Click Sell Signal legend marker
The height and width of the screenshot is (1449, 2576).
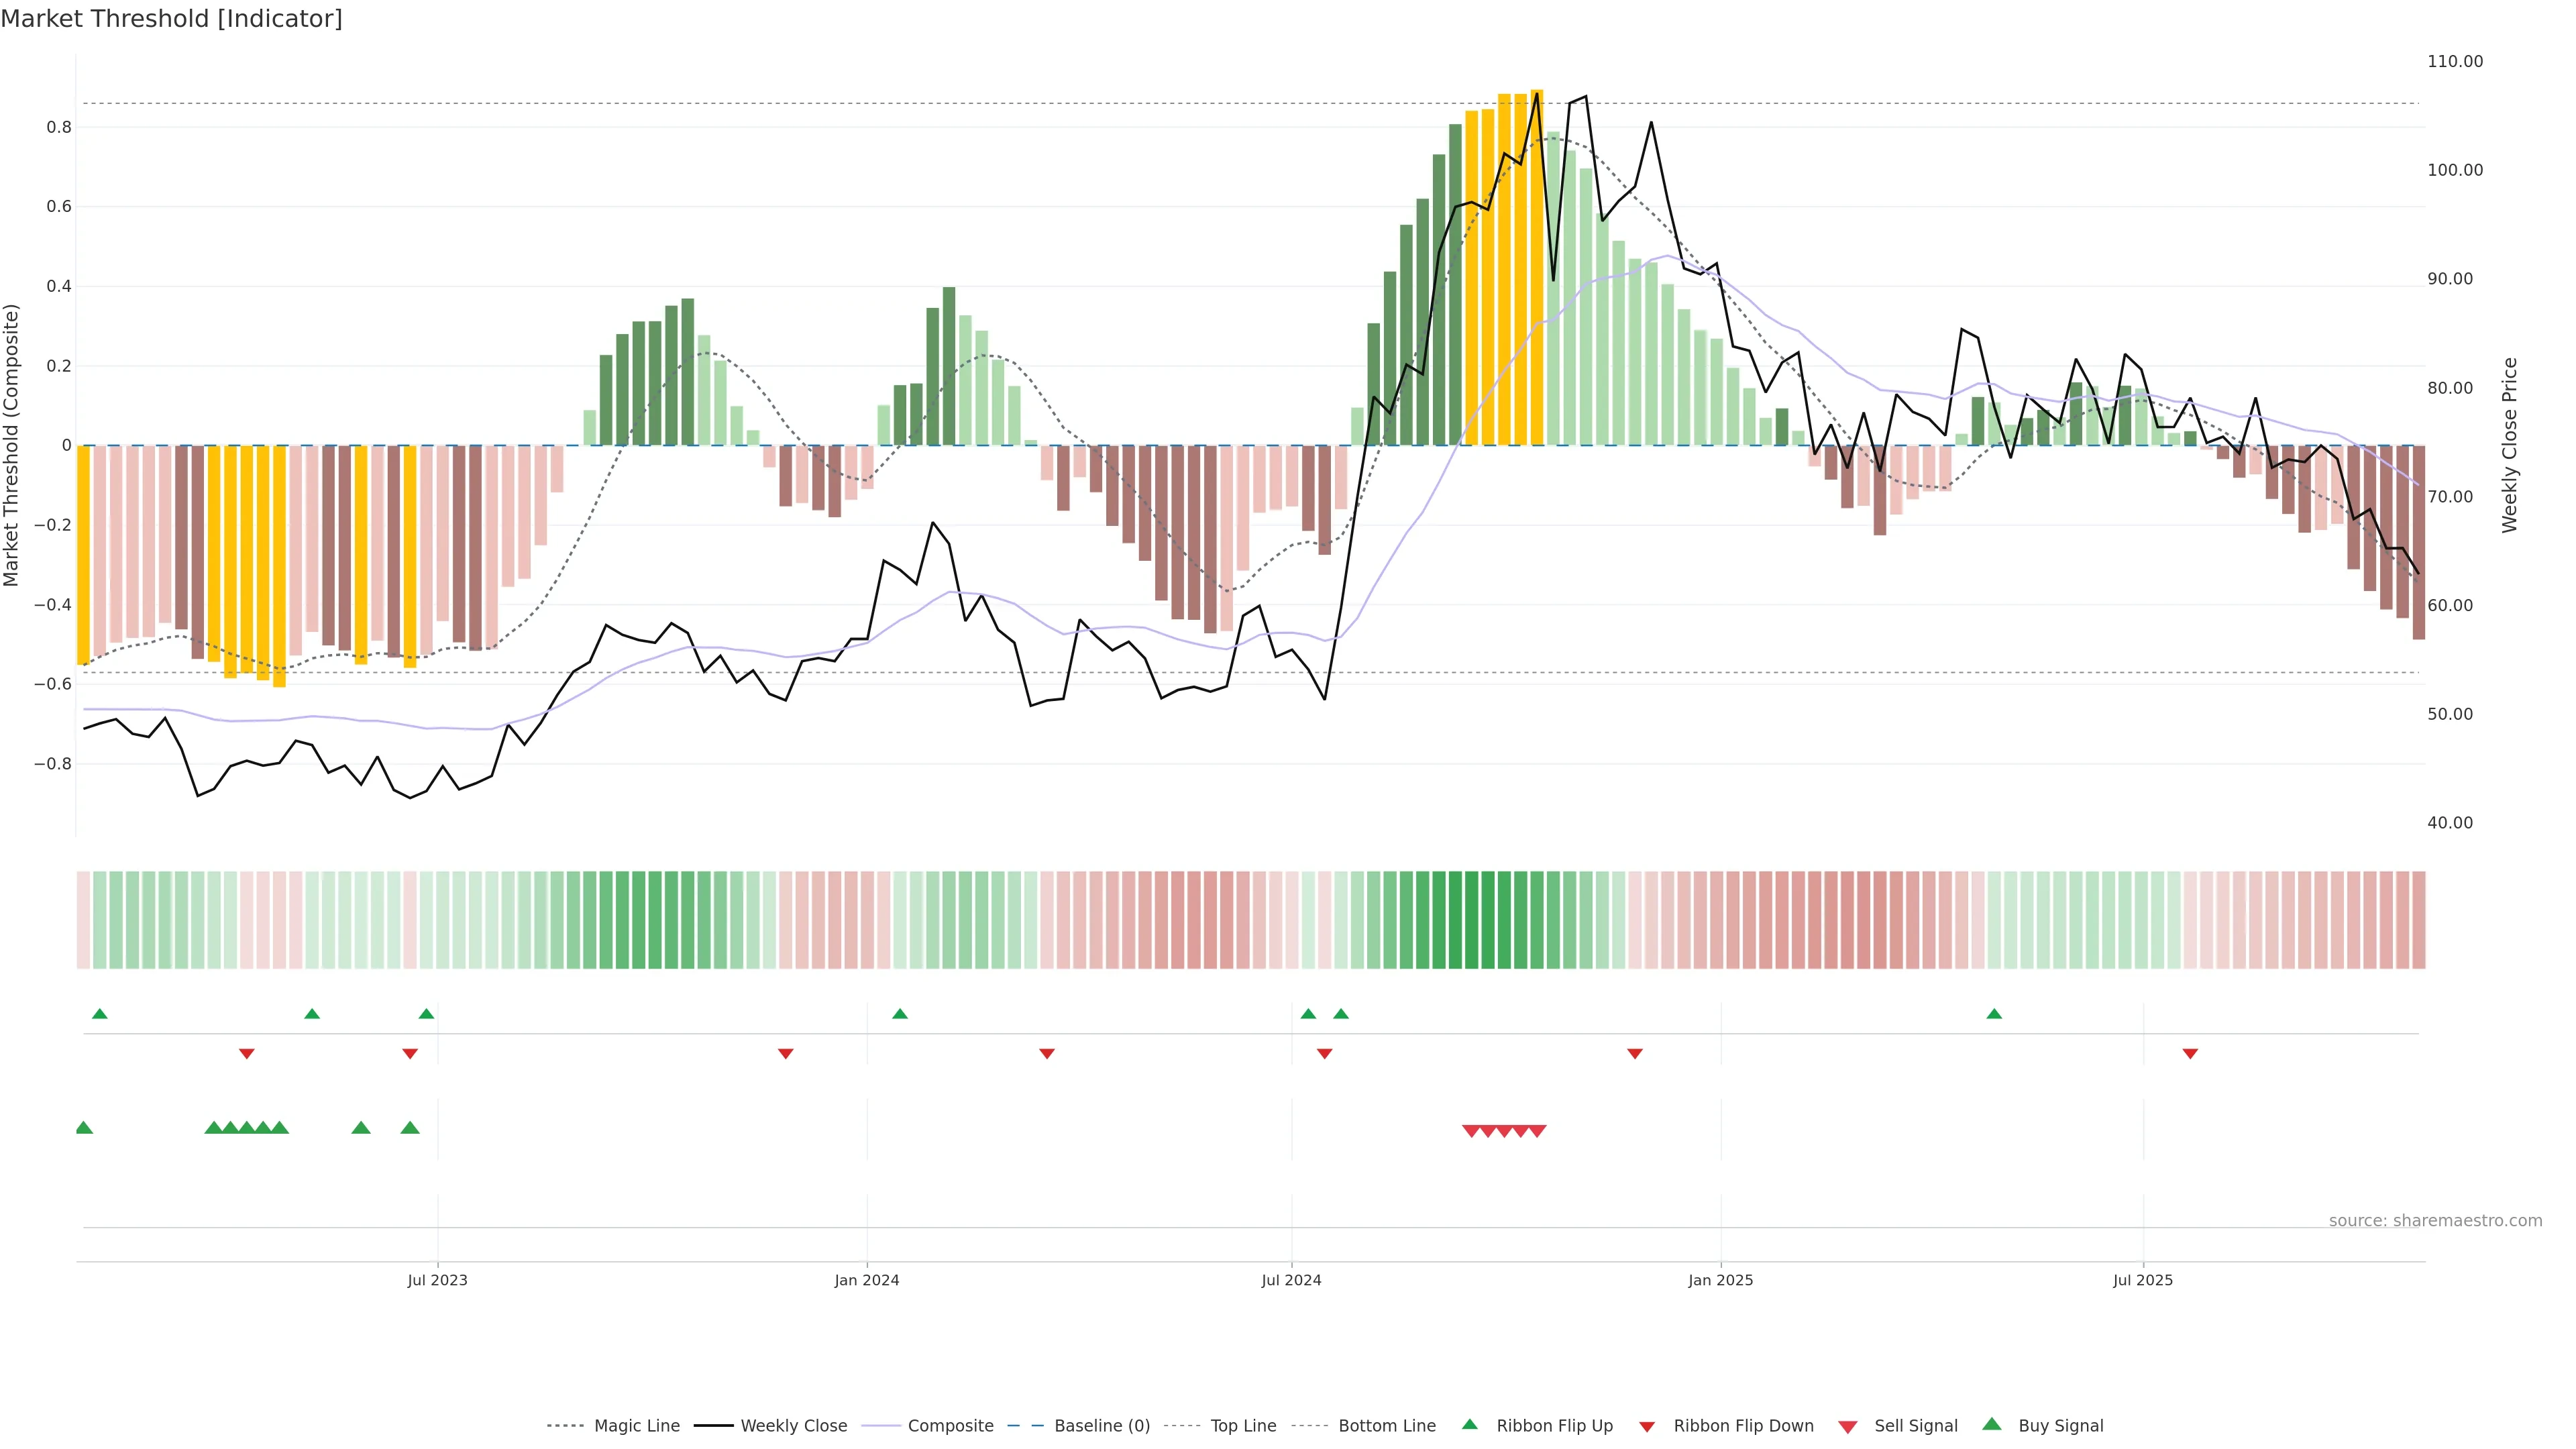(x=1848, y=1427)
